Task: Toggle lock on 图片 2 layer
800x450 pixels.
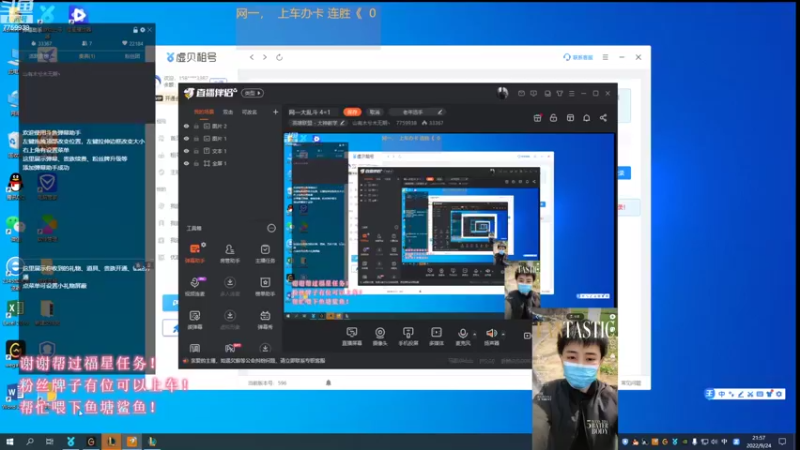Action: tap(196, 126)
